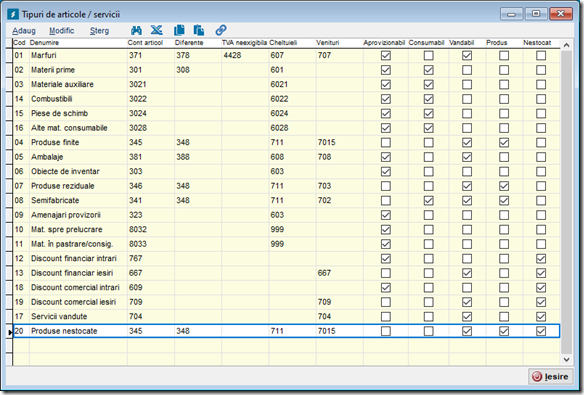
Task: Click the vertical scrollbar thumb
Action: (x=566, y=202)
